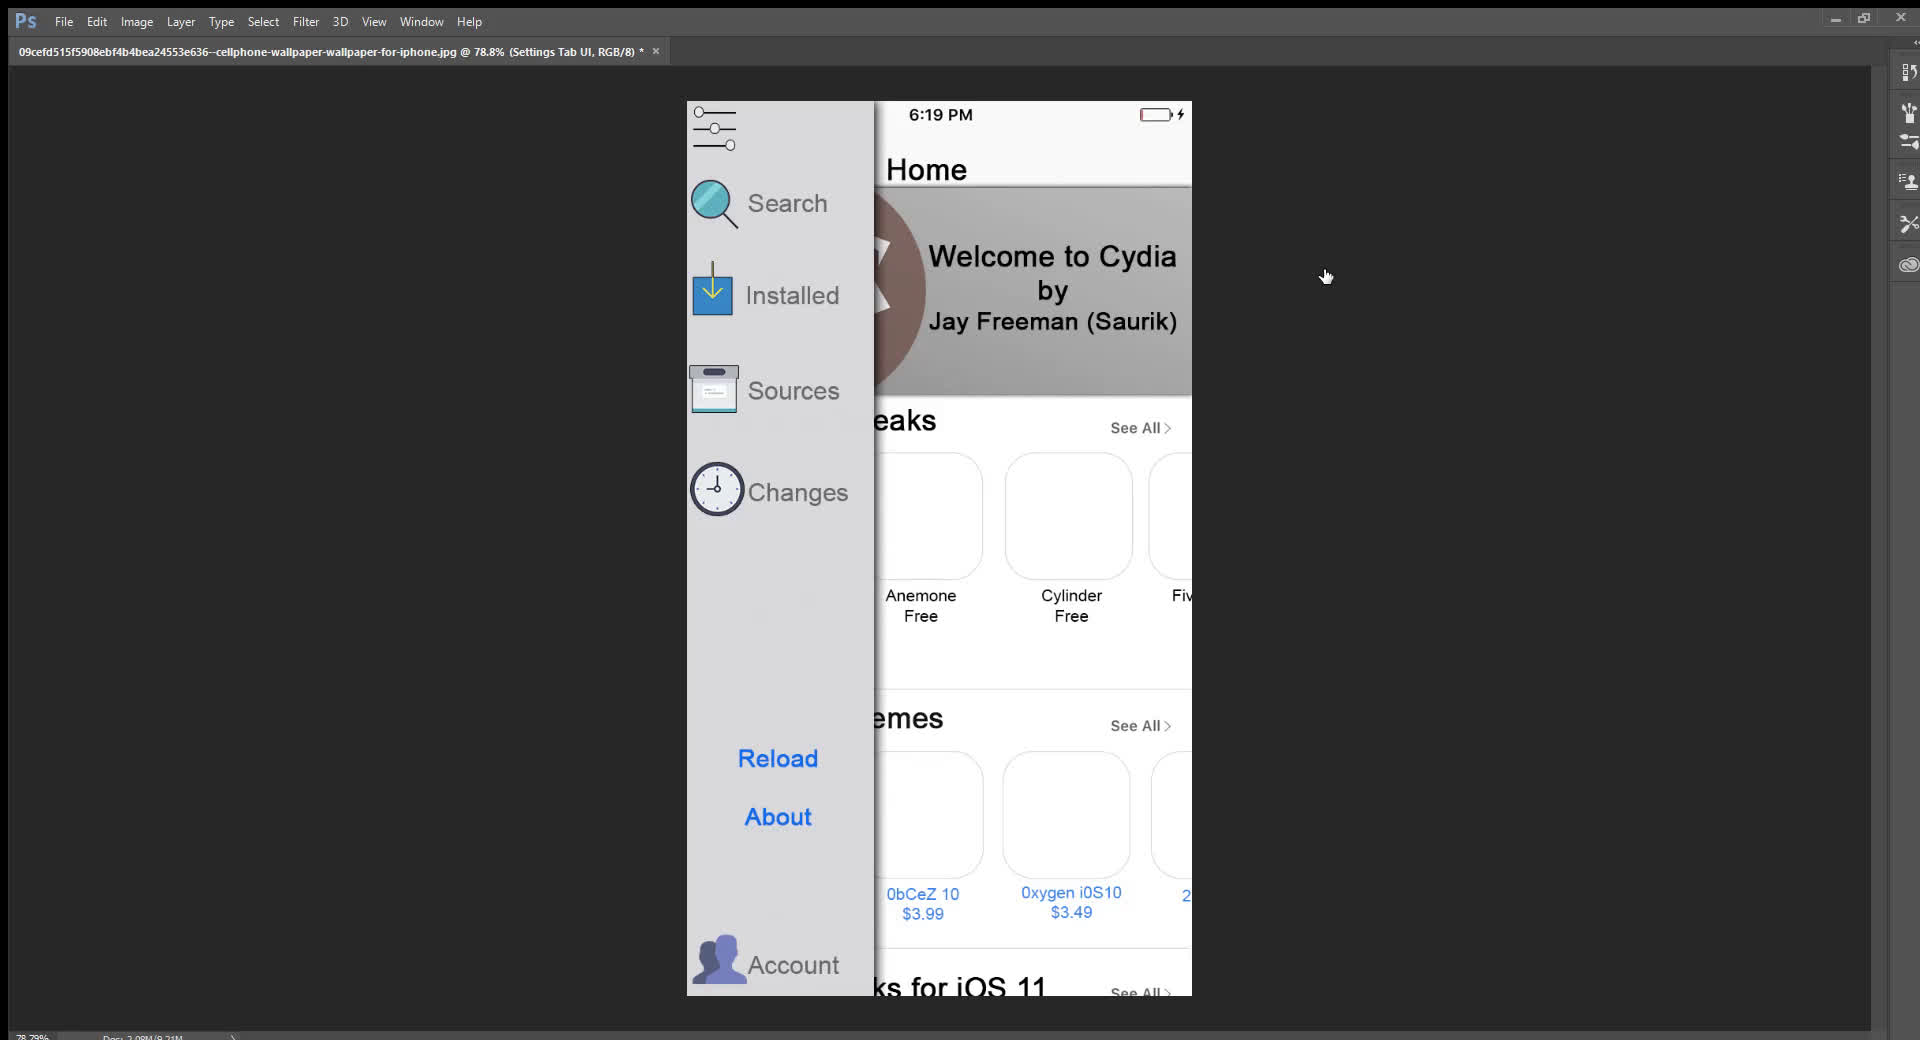This screenshot has height=1040, width=1920.
Task: Click the wrench and screwdriver panel icon
Action: pos(1909,223)
